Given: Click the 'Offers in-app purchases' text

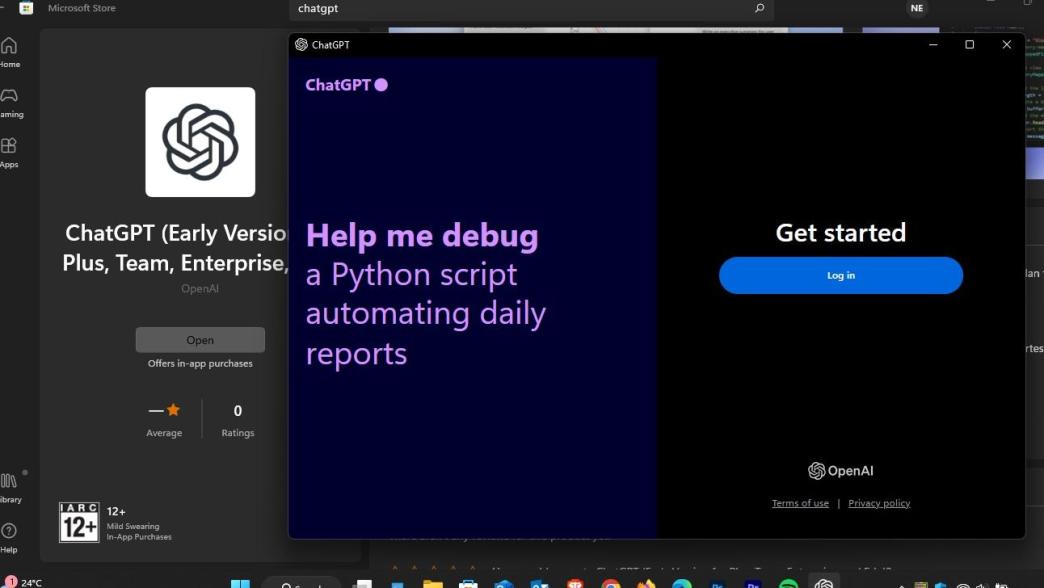Looking at the screenshot, I should (200, 364).
